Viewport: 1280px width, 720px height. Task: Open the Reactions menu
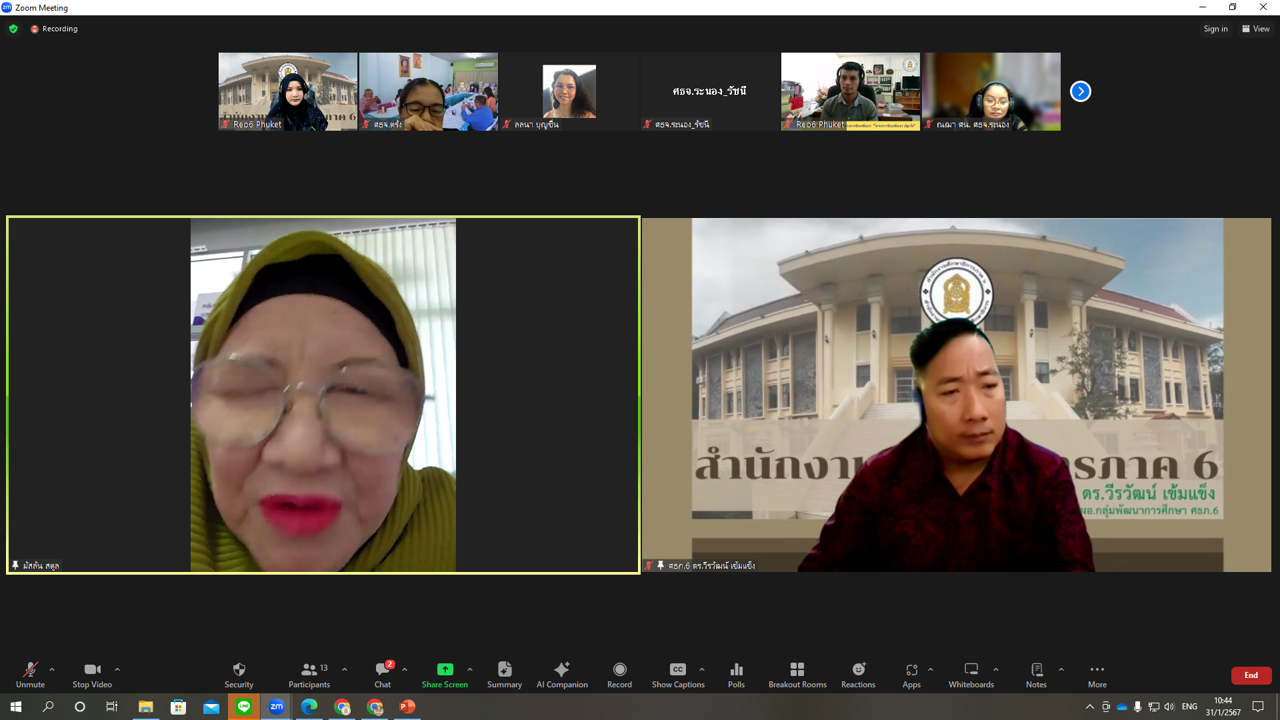coord(858,675)
